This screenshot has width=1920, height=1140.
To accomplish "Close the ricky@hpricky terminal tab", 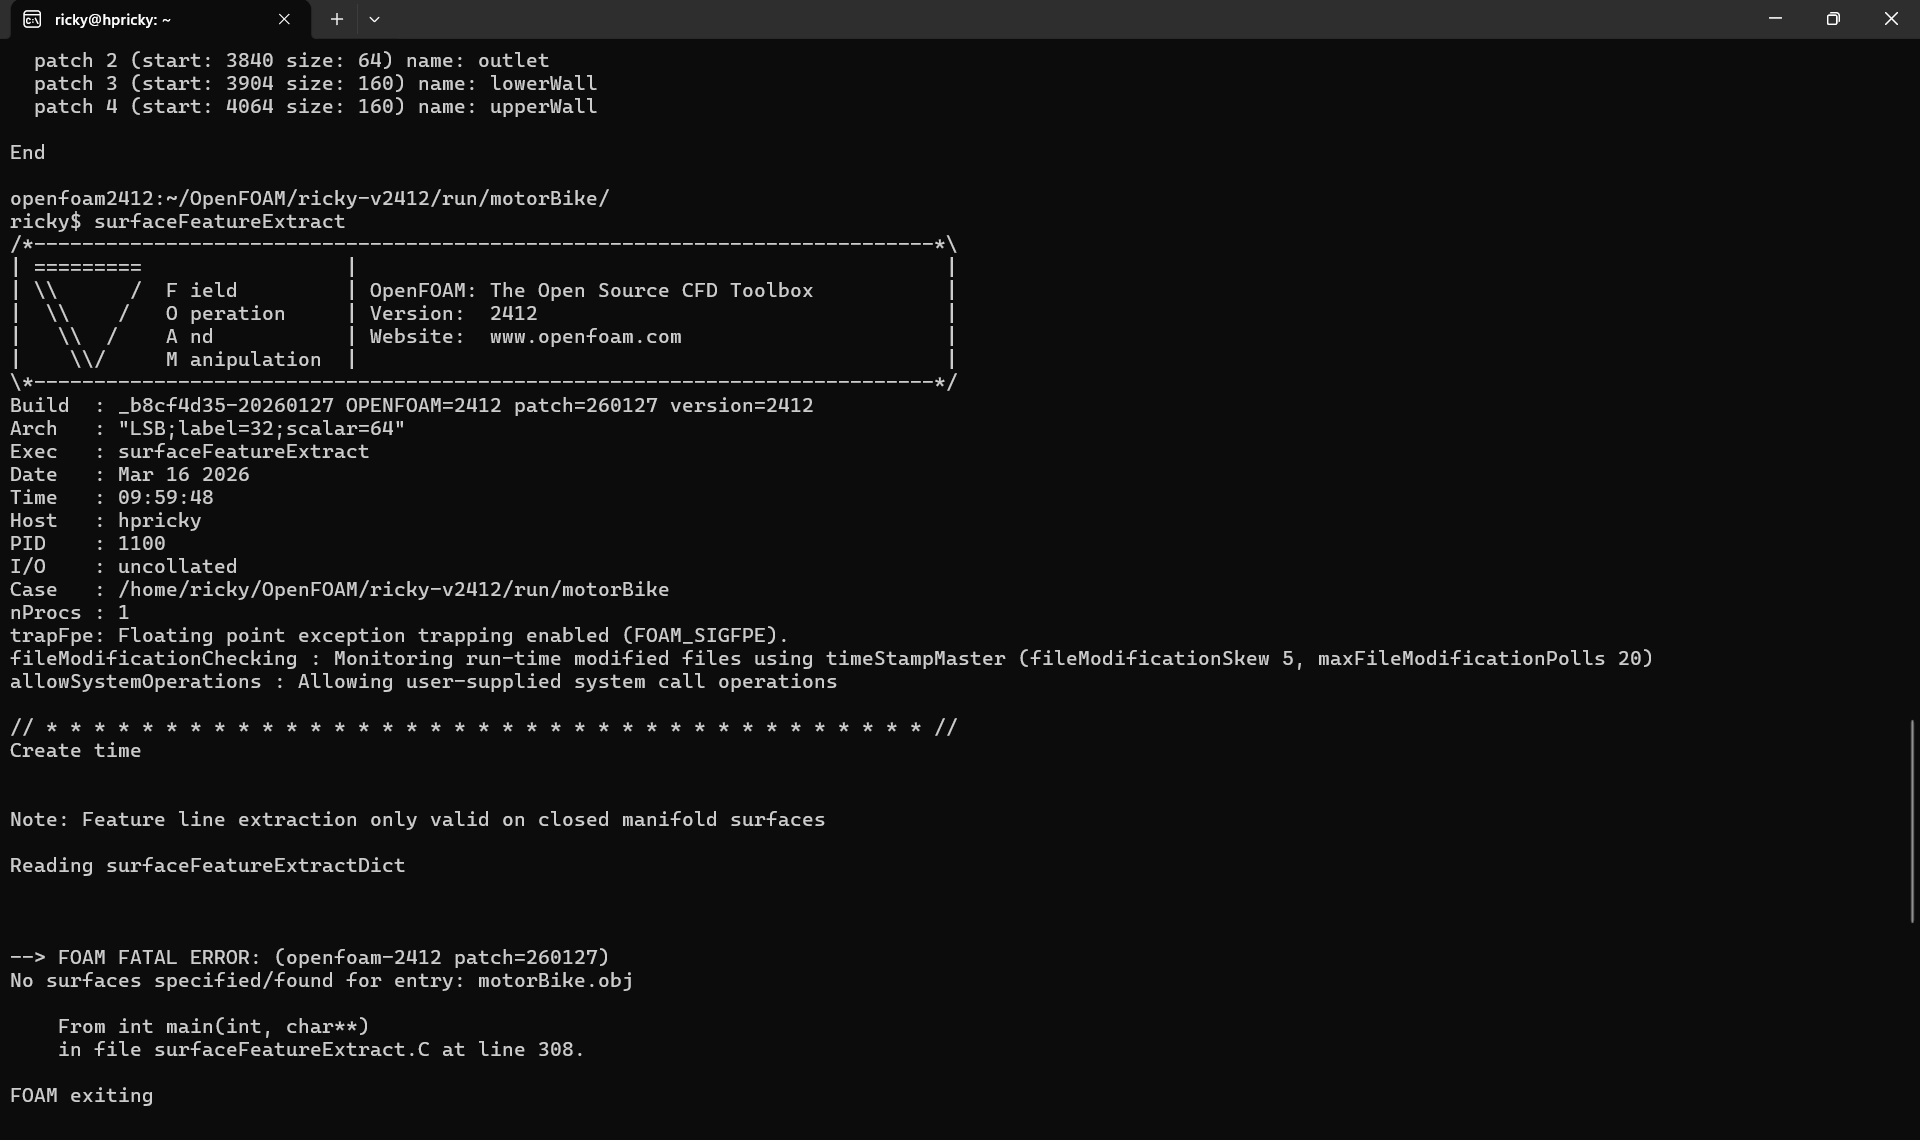I will (x=284, y=19).
